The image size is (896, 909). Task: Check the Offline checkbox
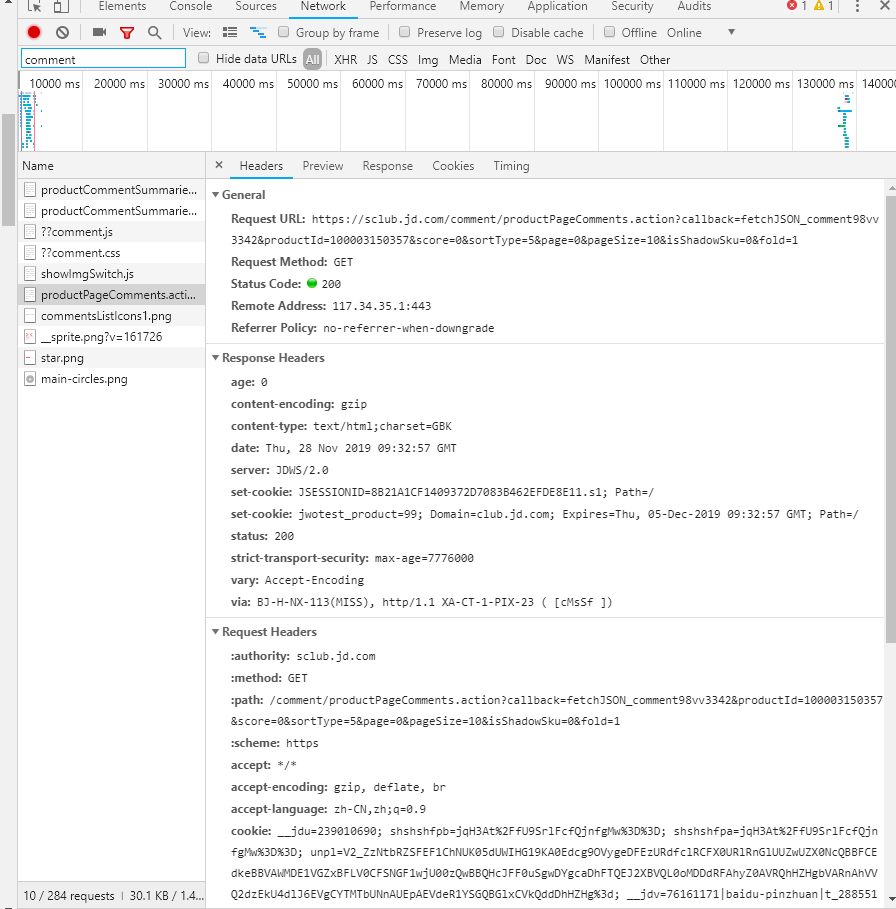(x=609, y=32)
